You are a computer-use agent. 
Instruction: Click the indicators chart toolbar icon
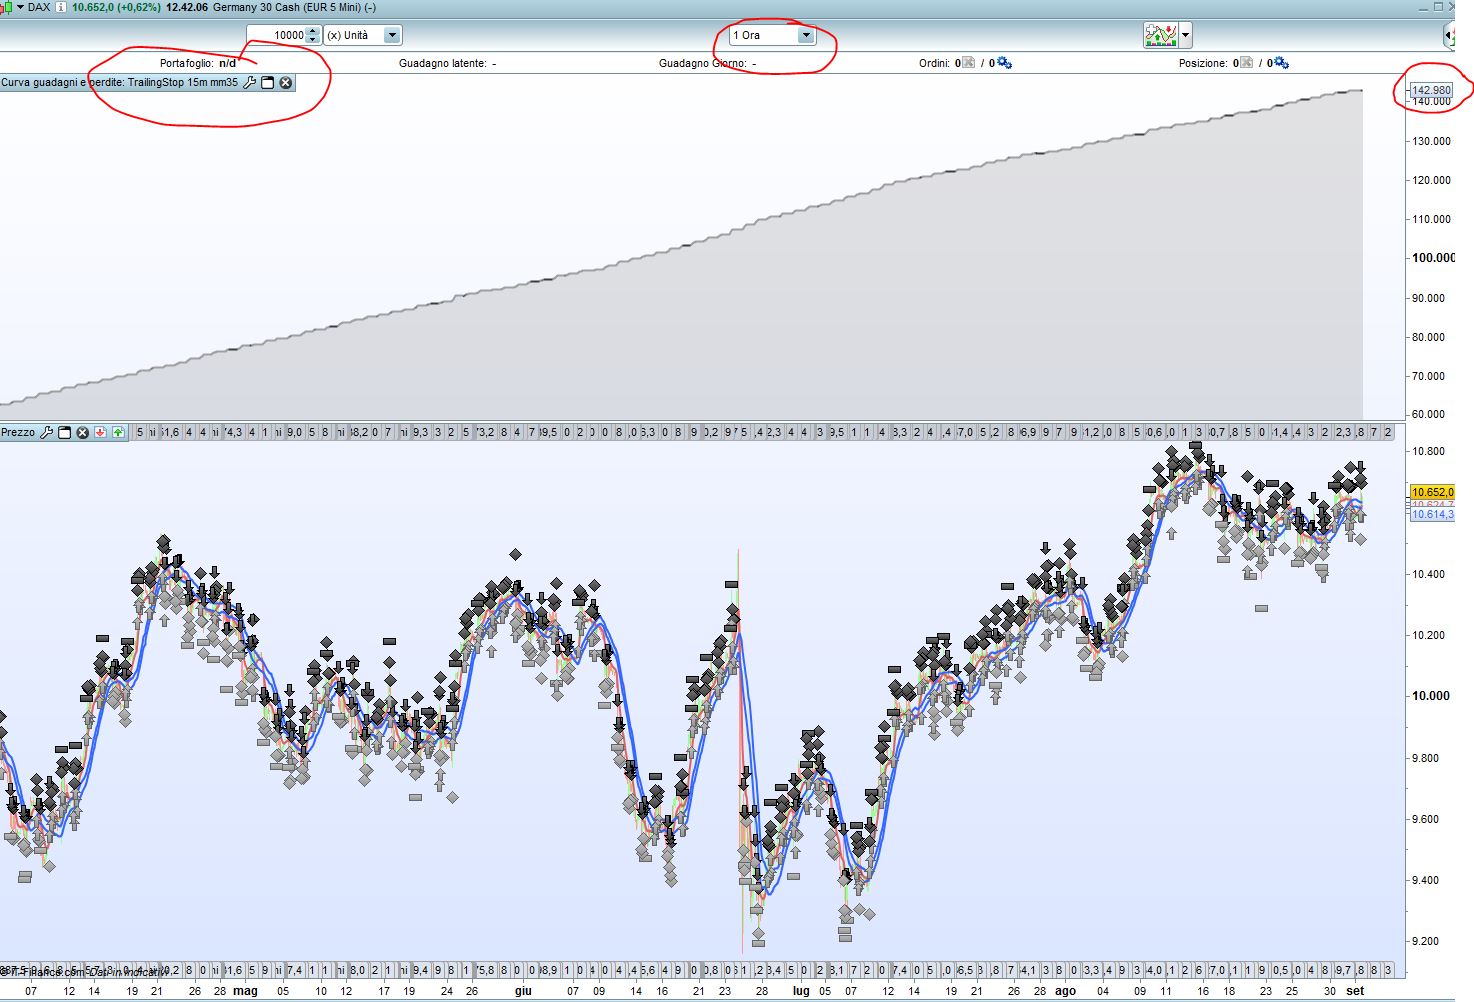pyautogui.click(x=1160, y=35)
